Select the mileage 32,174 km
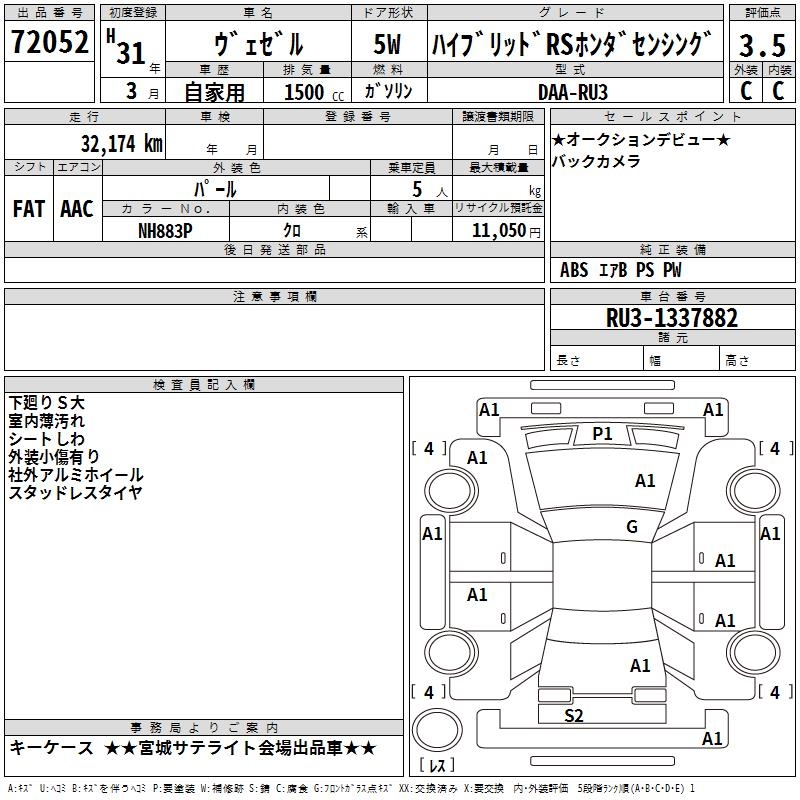800x800 pixels. [x=121, y=144]
